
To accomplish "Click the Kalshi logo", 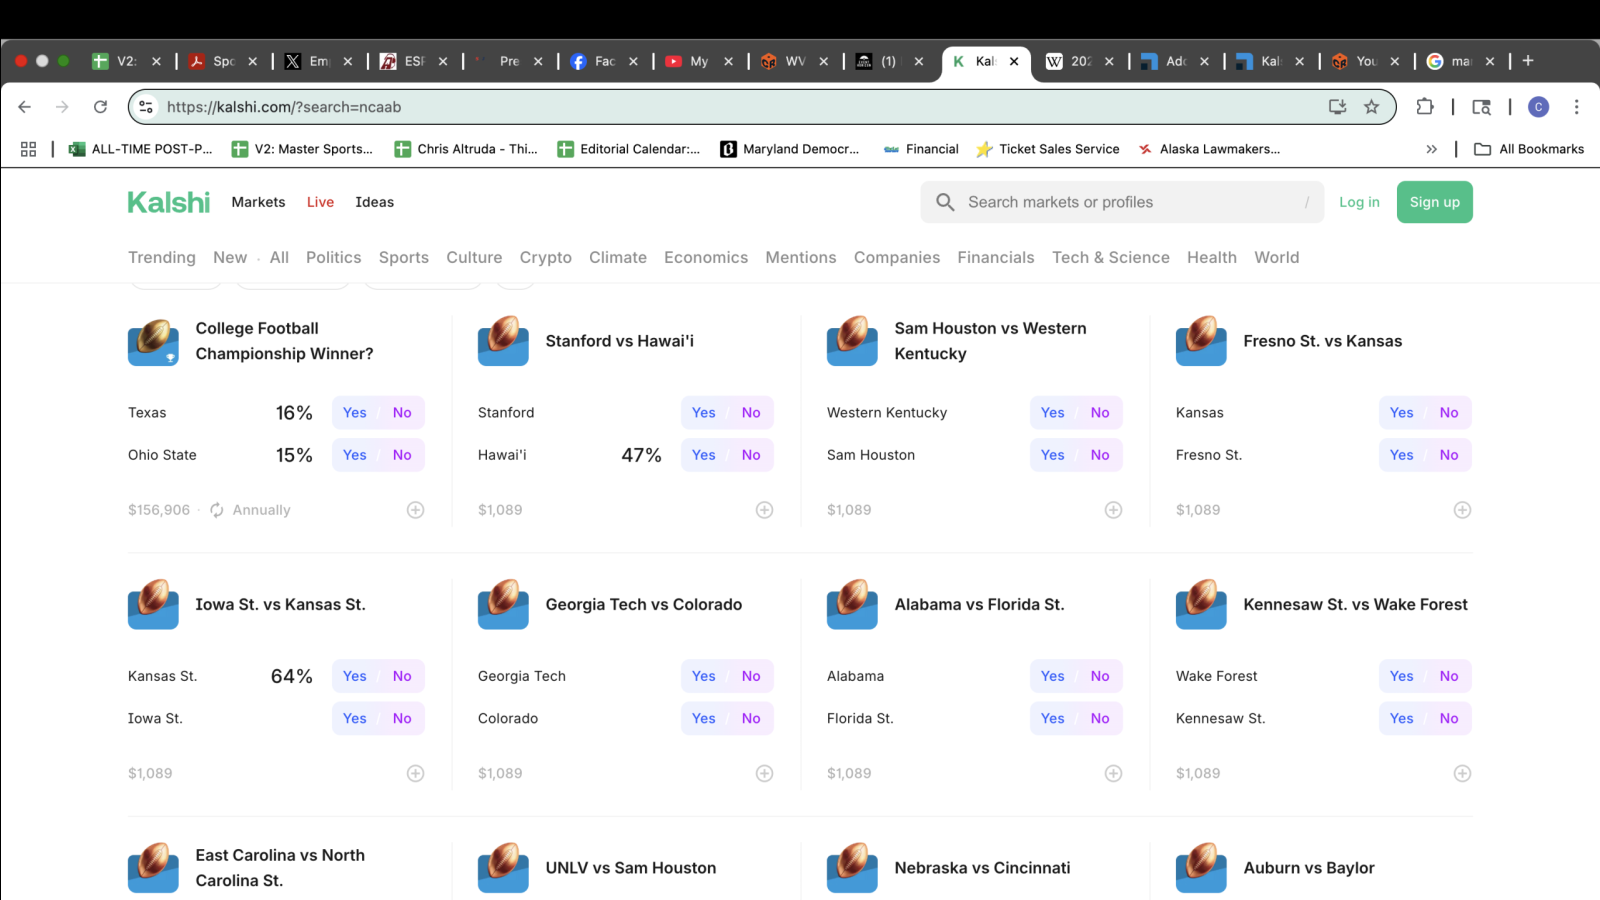I will 169,202.
